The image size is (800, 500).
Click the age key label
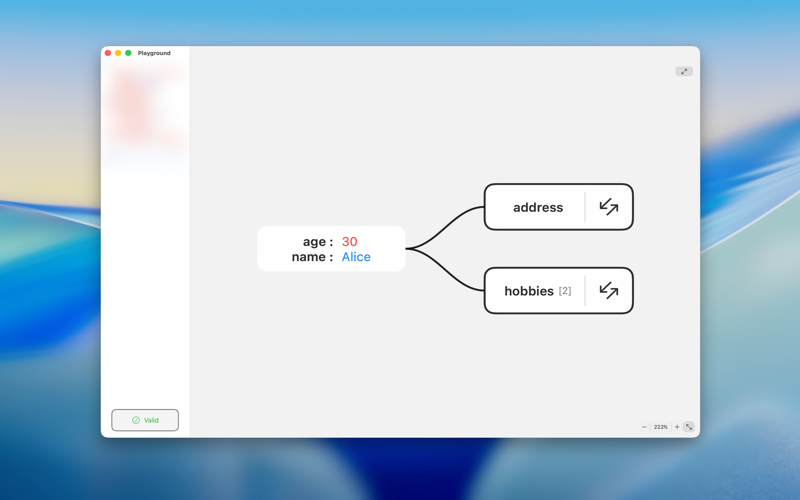tap(316, 242)
